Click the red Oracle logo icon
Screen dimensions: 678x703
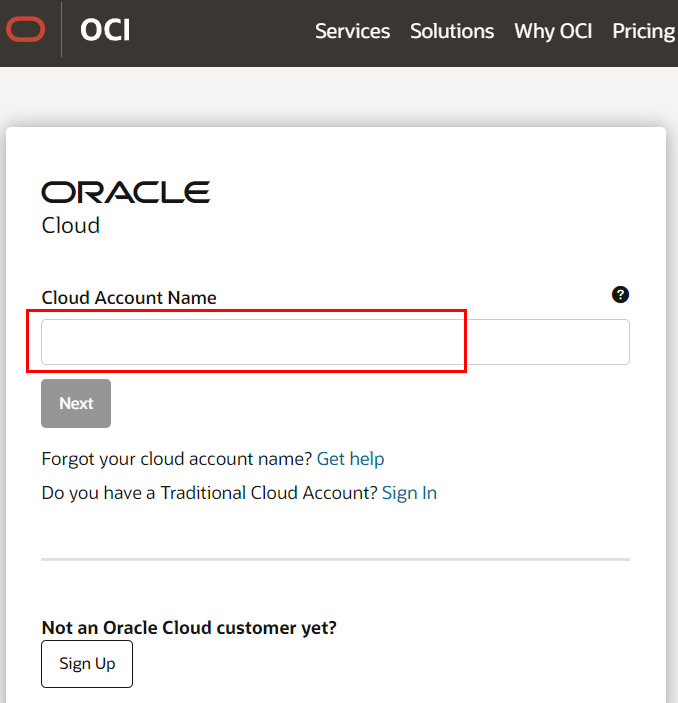click(26, 30)
